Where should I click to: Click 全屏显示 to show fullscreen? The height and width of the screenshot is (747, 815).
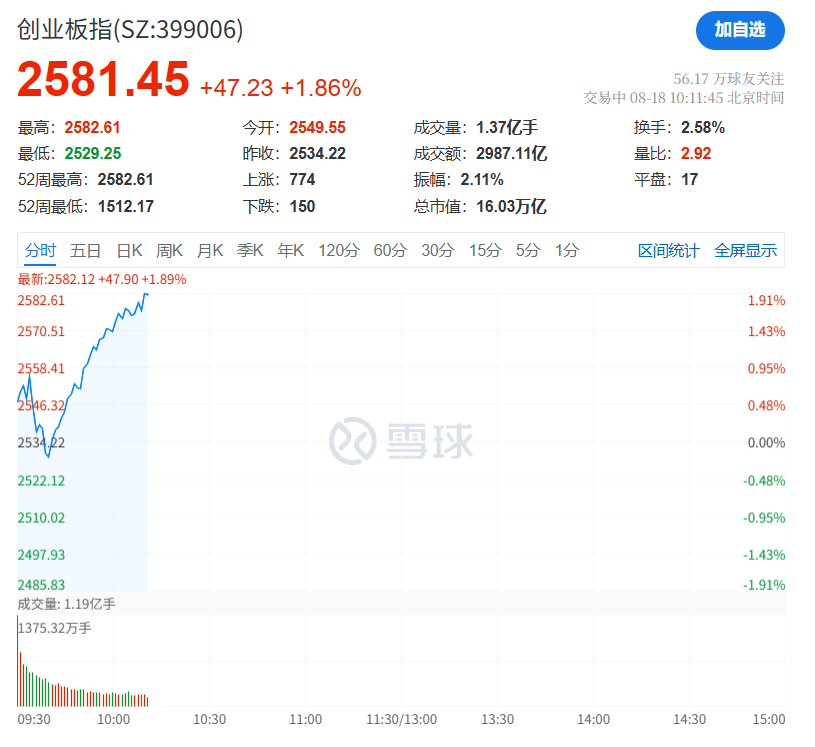tap(745, 251)
